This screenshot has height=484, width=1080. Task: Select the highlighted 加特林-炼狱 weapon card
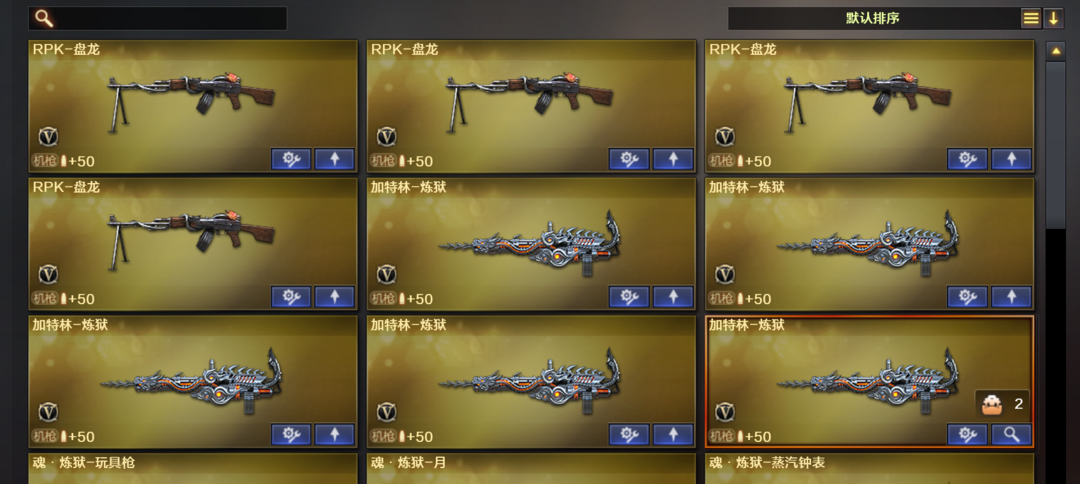(x=869, y=381)
